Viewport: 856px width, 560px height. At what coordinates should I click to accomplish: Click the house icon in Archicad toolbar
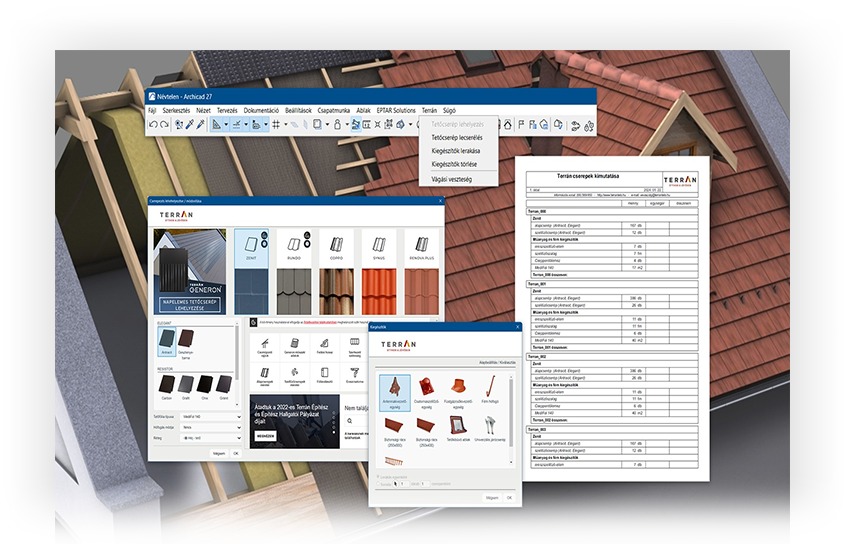coord(507,124)
